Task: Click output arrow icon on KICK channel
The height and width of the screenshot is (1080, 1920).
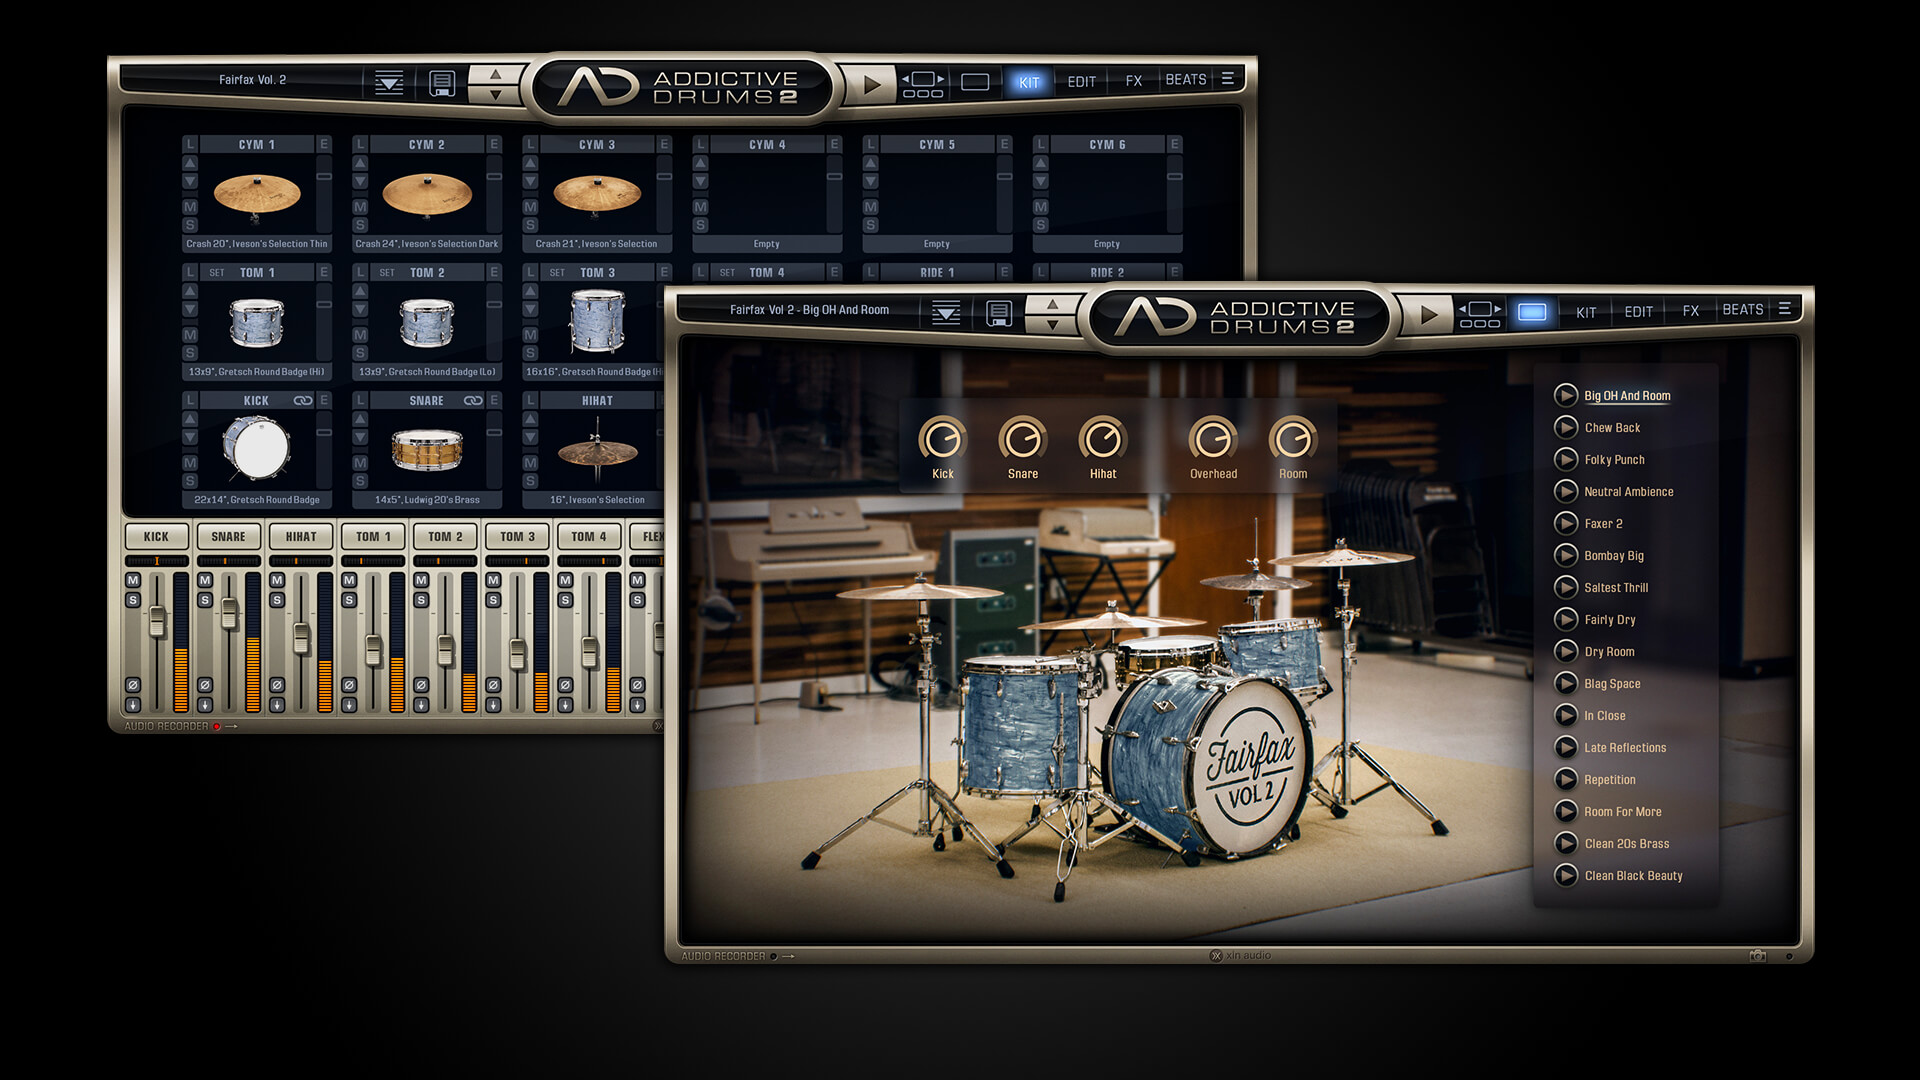Action: (x=133, y=705)
